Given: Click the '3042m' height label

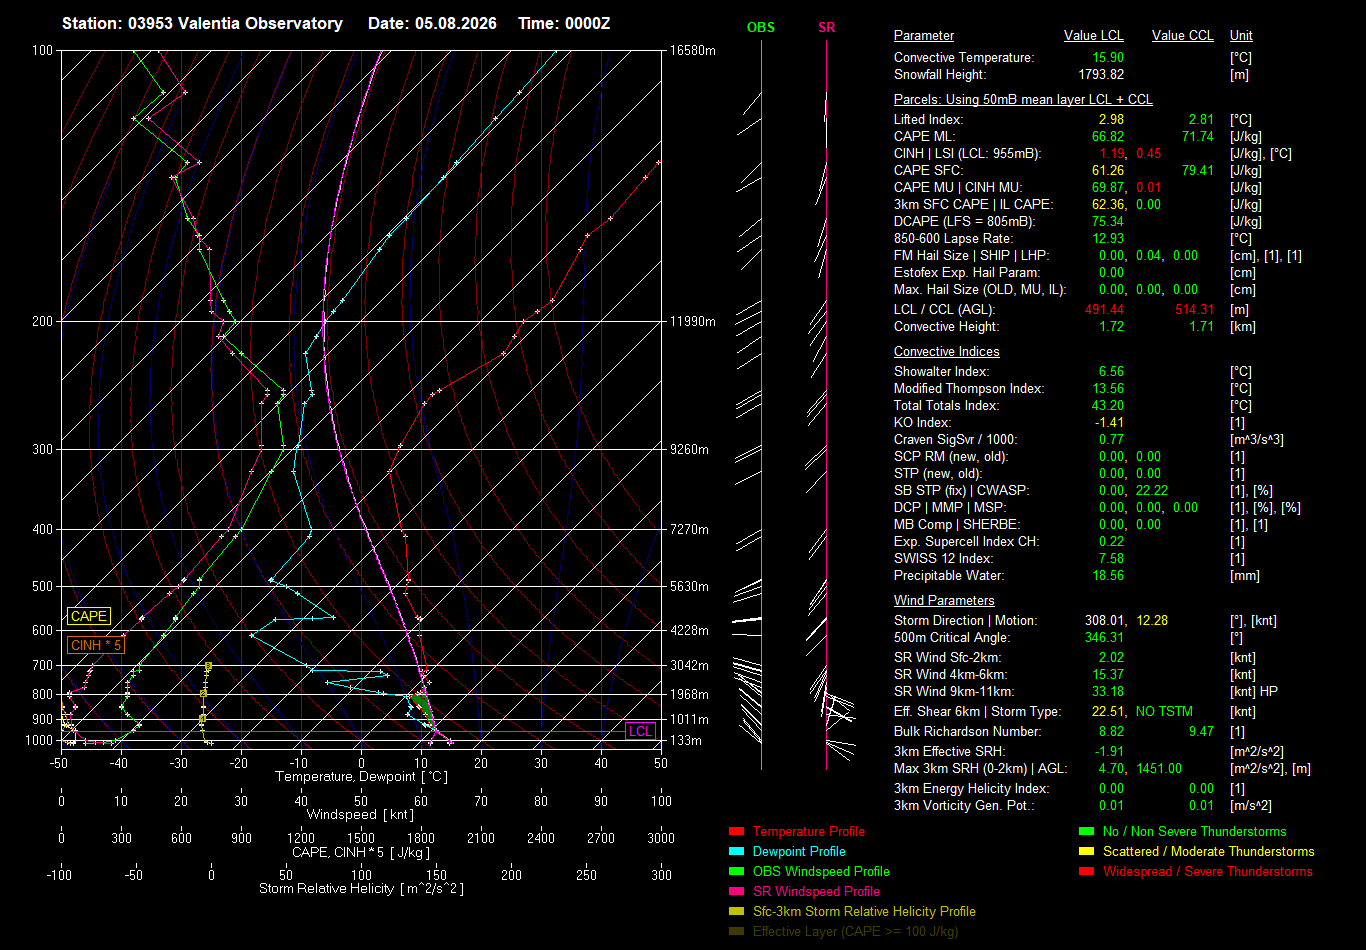Looking at the screenshot, I should click(x=689, y=666).
